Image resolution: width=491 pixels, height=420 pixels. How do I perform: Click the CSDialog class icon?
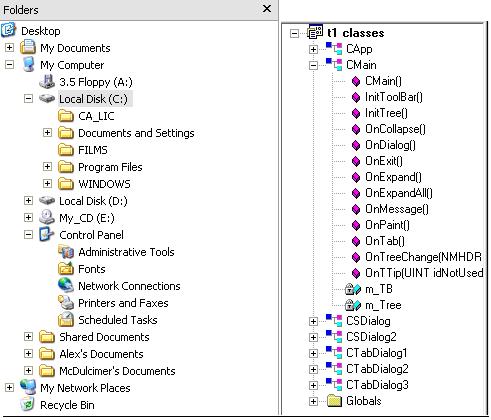click(334, 321)
